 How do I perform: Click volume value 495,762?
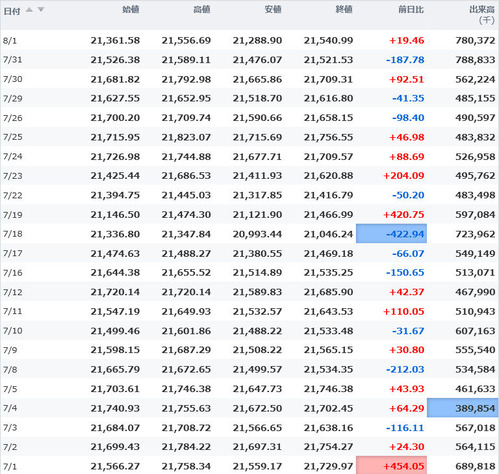tap(475, 176)
